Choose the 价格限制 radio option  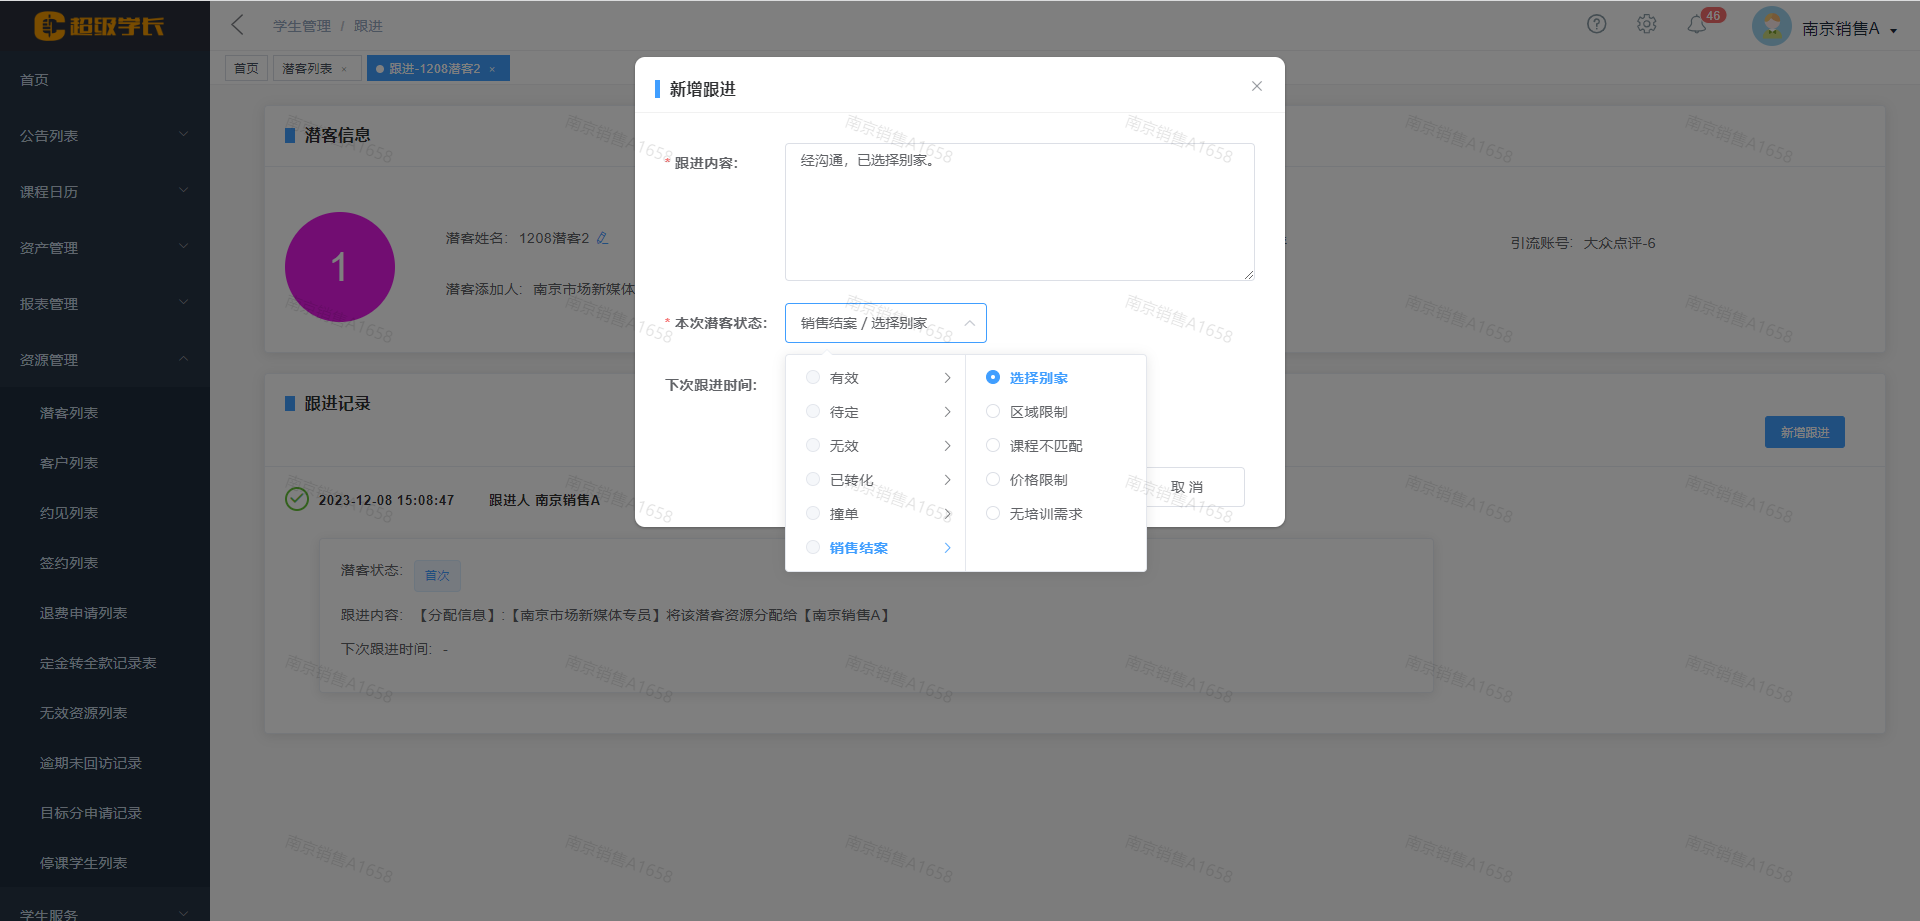[993, 480]
